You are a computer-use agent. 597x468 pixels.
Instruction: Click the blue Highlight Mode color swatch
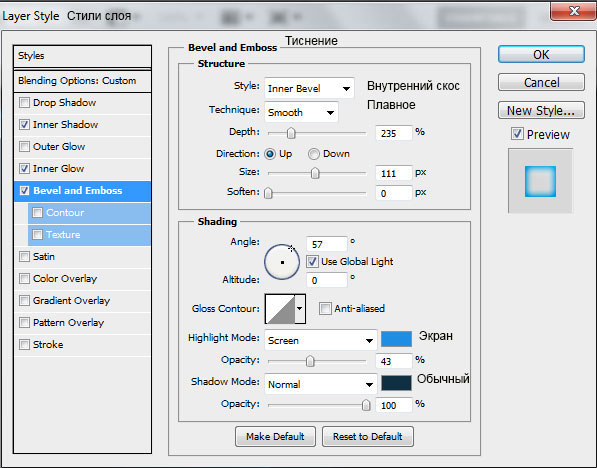396,339
